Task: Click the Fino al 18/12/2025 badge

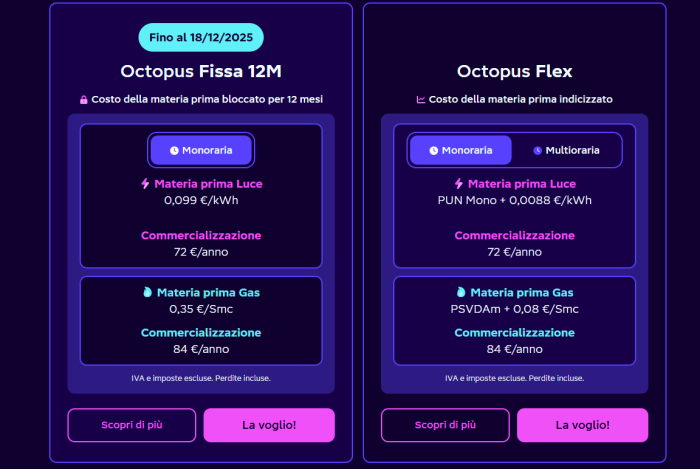Action: click(x=201, y=37)
